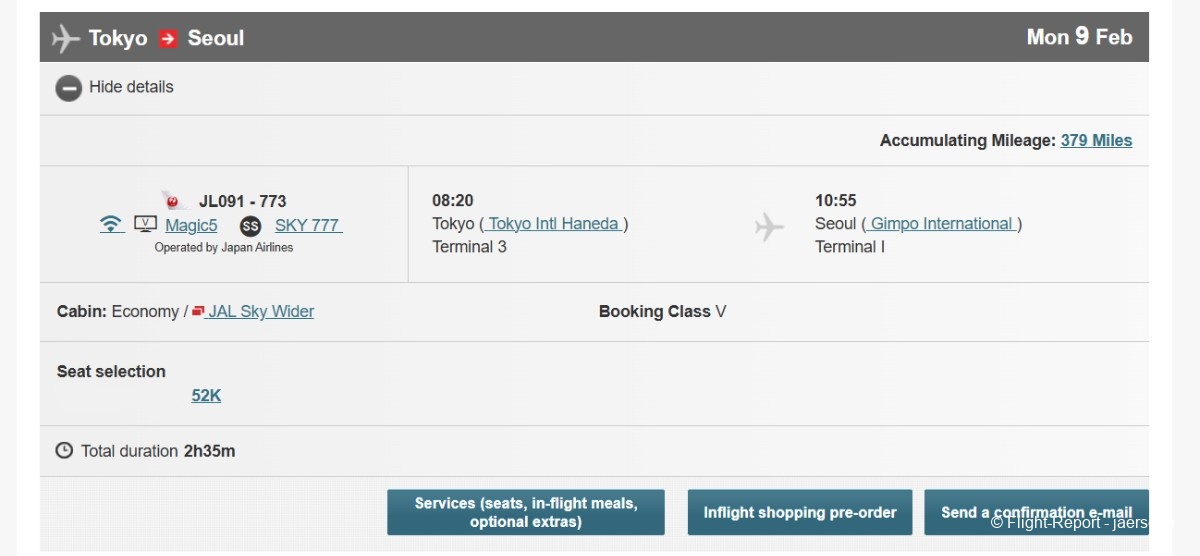Viewport: 1200px width, 556px height.
Task: Send a confirmation e-mail
Action: pyautogui.click(x=1036, y=512)
